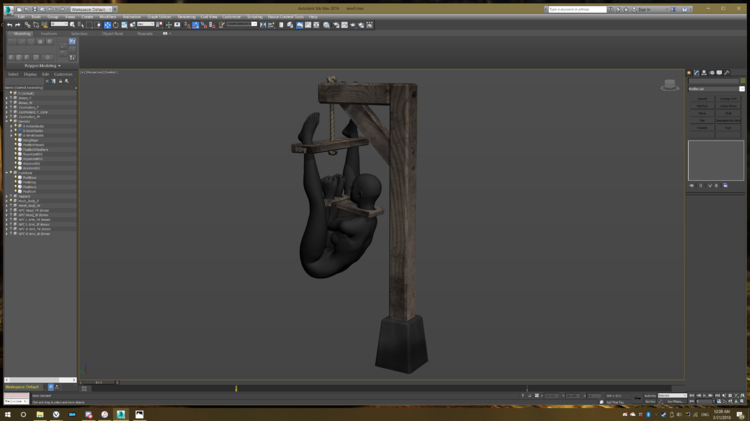750x421 pixels.
Task: Click the Undo arrow in main toolbar
Action: [x=10, y=25]
